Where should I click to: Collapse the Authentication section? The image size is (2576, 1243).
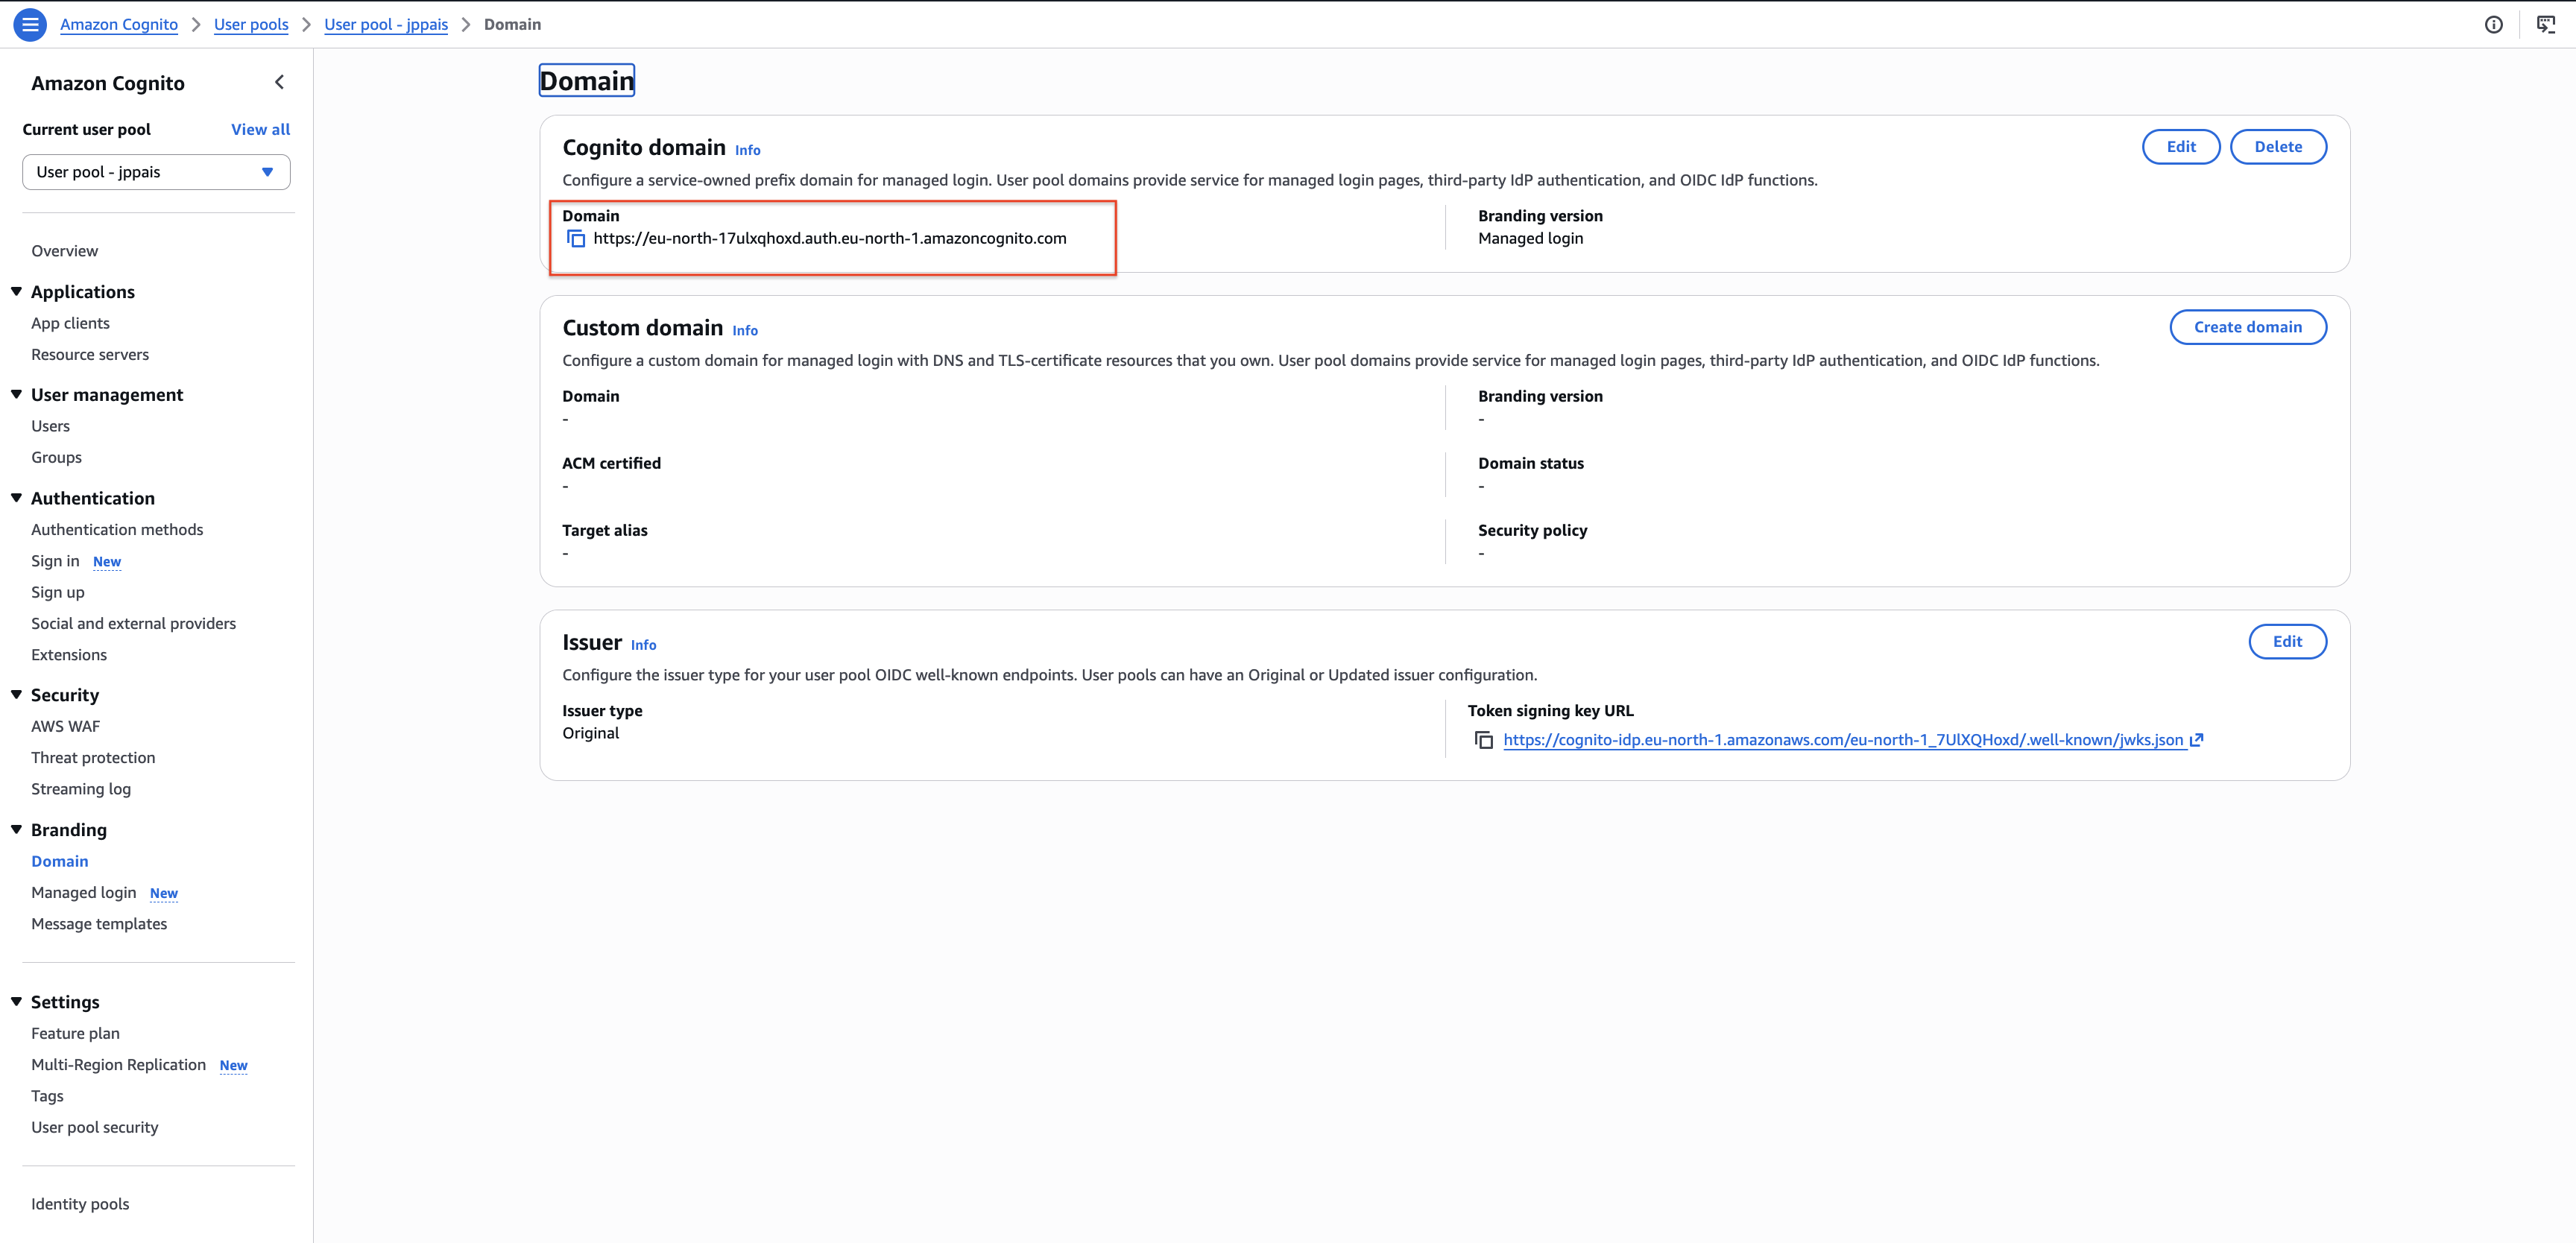point(16,497)
